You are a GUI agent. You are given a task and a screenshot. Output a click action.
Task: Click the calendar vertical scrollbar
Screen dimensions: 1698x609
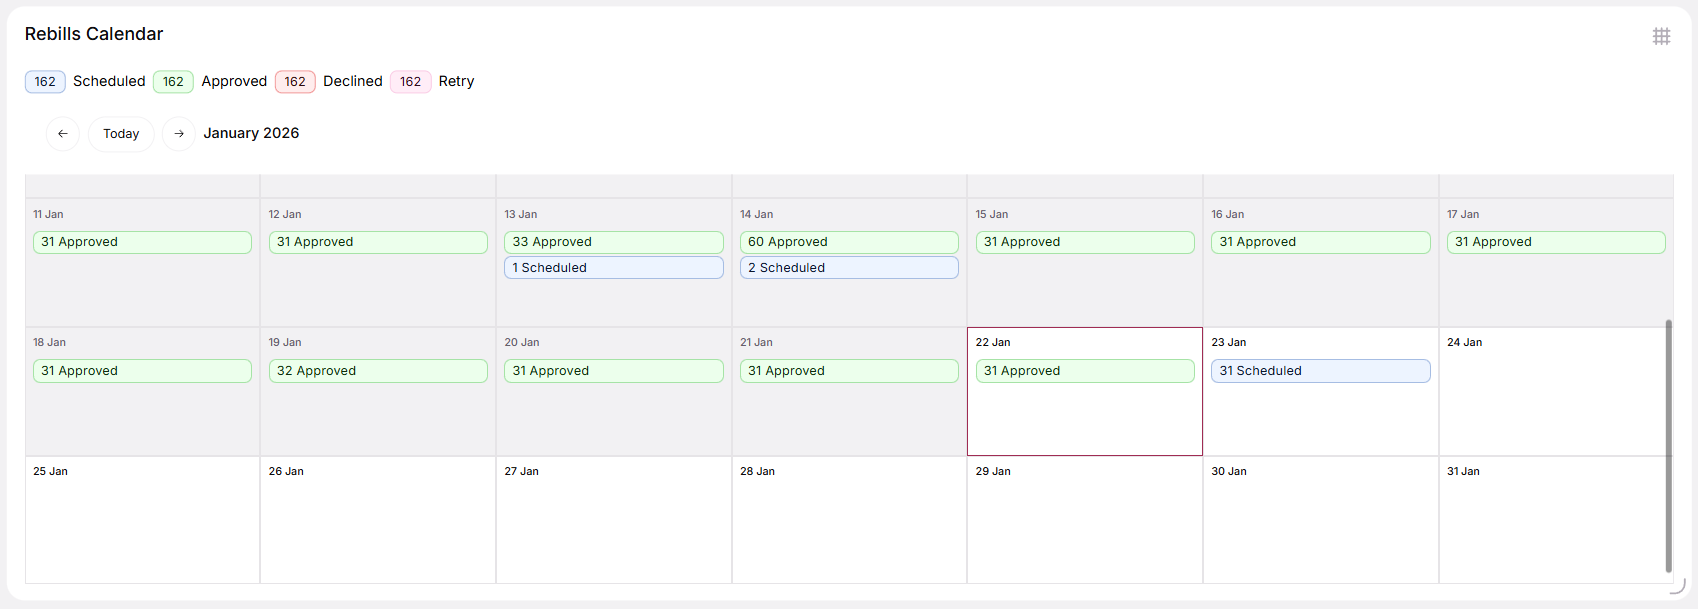coord(1668,446)
